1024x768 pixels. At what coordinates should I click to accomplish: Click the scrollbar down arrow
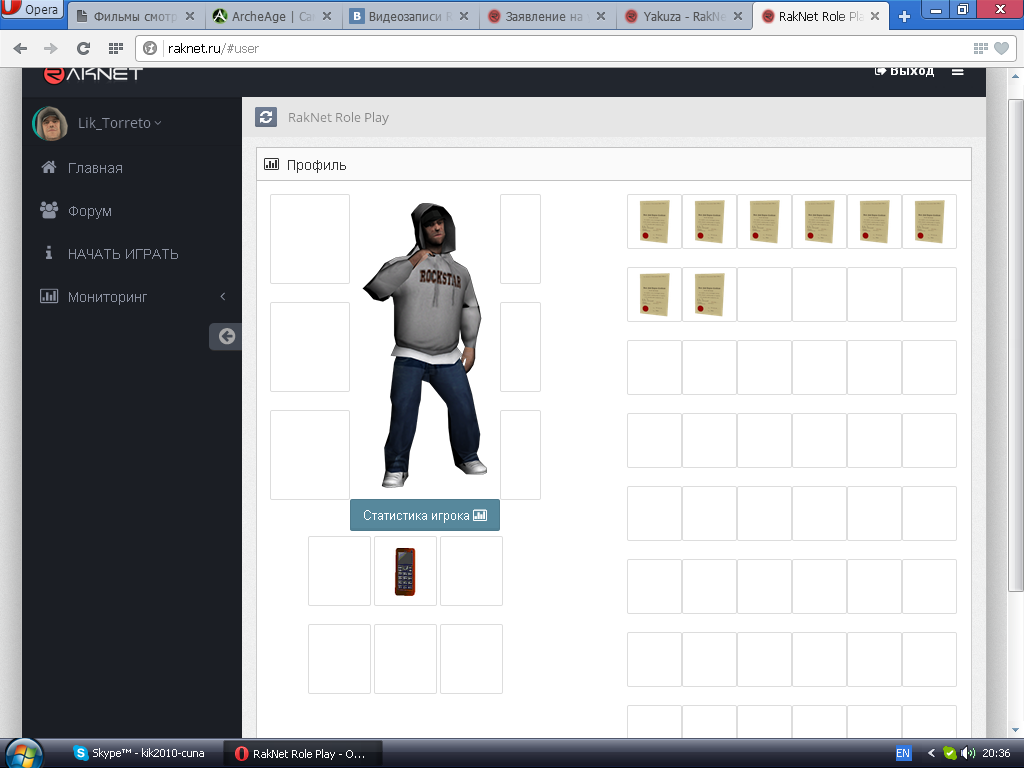tap(1015, 729)
